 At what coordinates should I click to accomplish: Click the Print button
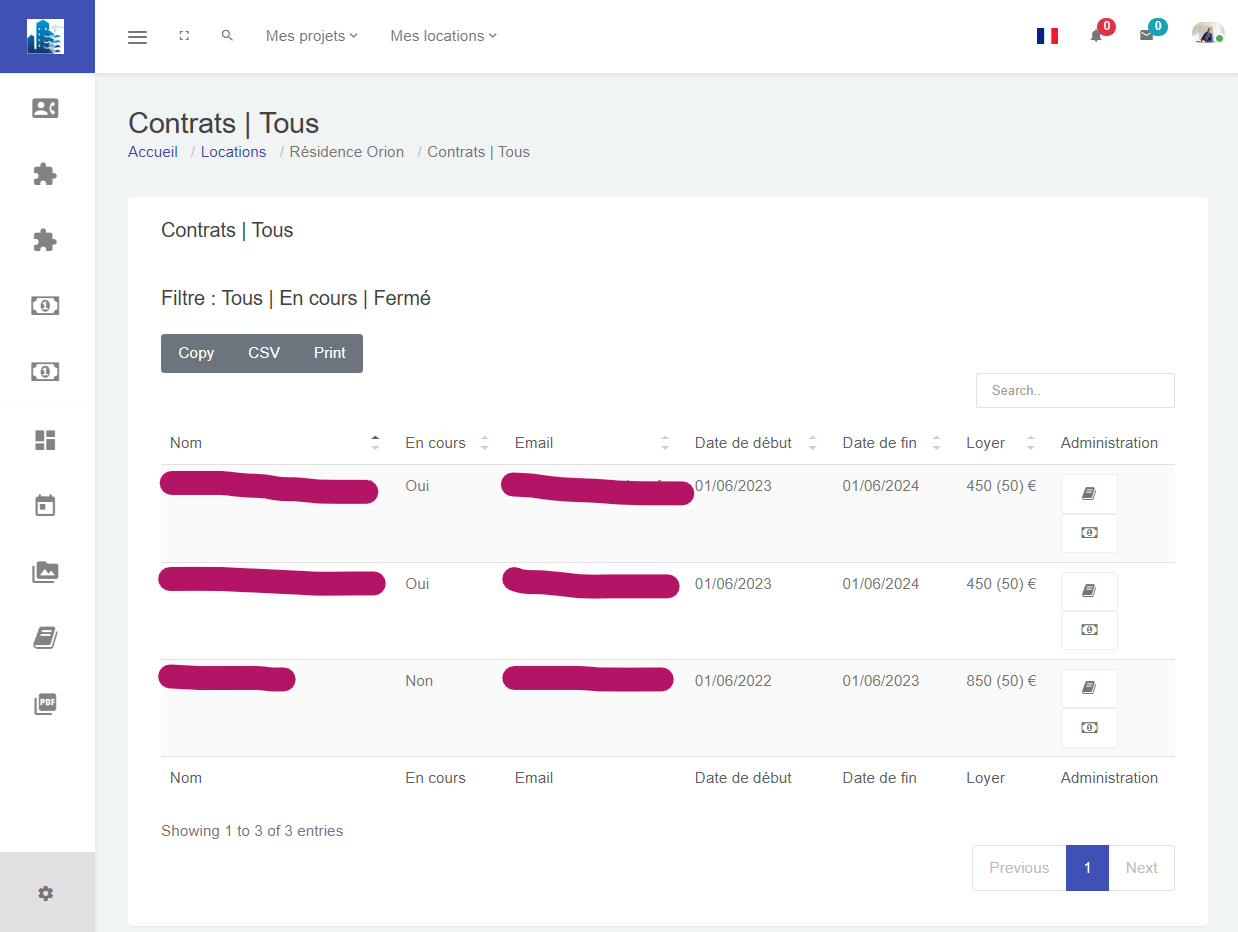[x=329, y=353]
